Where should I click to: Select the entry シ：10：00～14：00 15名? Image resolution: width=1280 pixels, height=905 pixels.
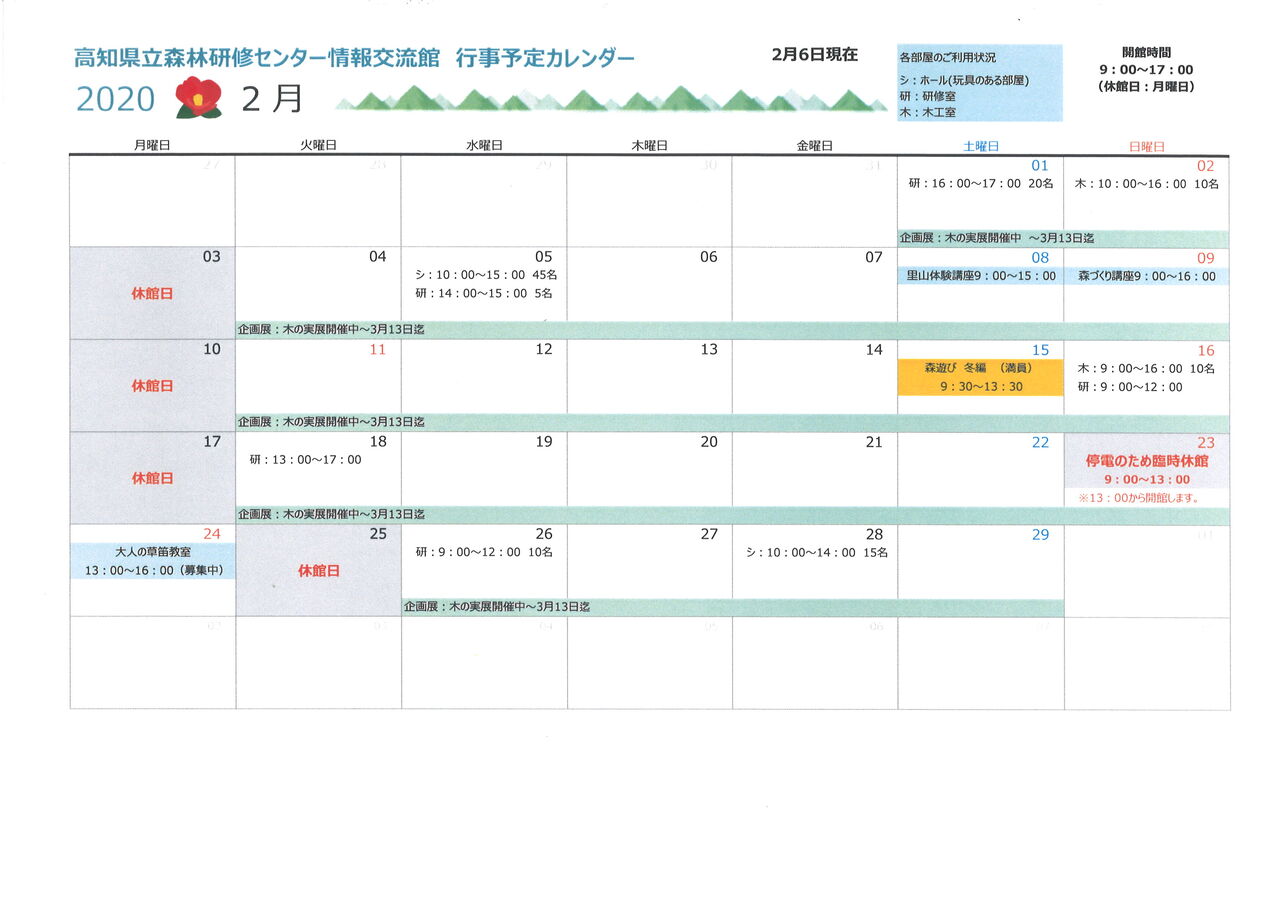[x=817, y=552]
